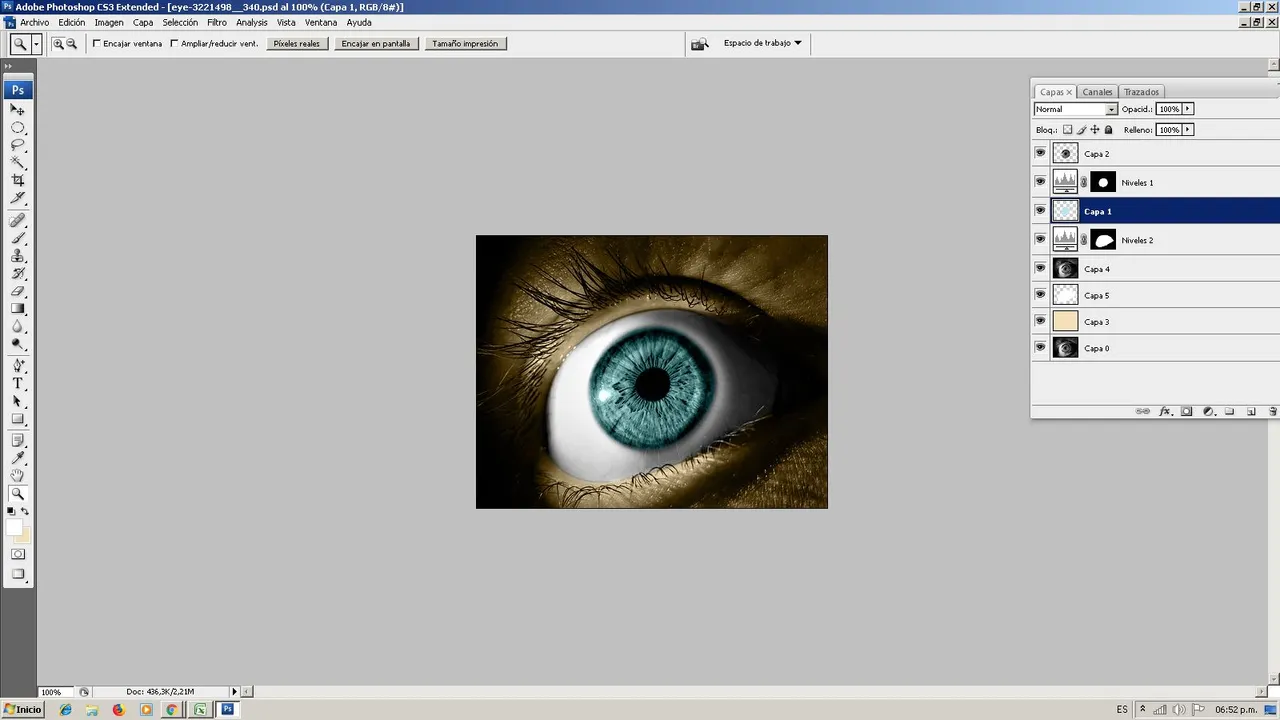Open the Archivo menu
The width and height of the screenshot is (1280, 720).
pyautogui.click(x=34, y=22)
